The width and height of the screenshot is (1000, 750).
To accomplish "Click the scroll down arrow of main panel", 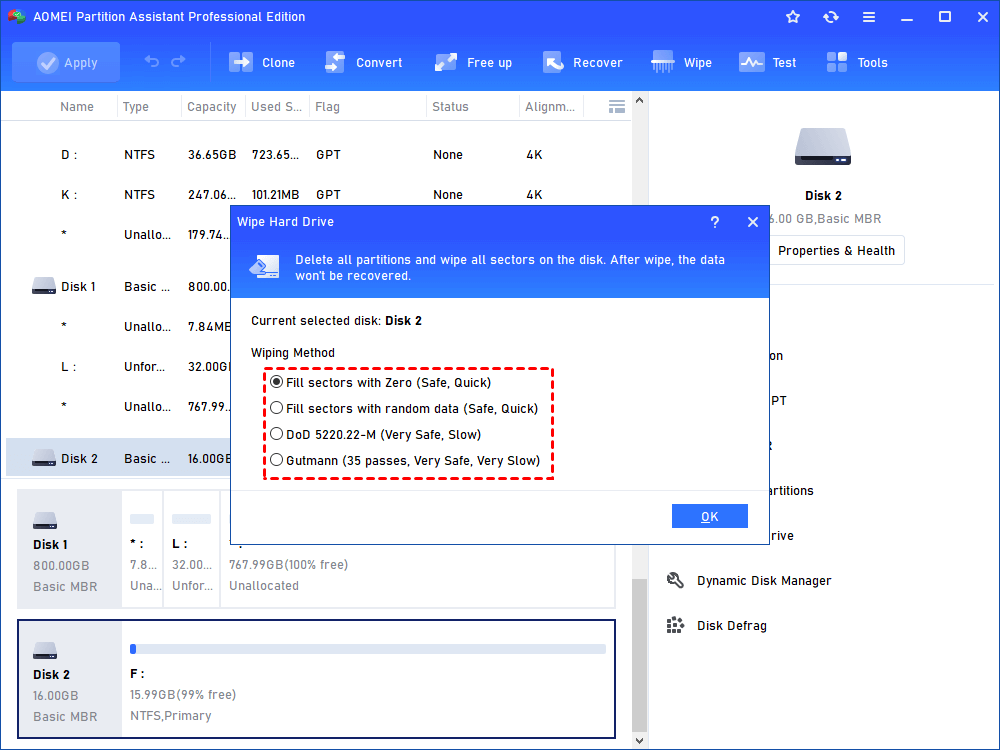I will click(x=640, y=741).
